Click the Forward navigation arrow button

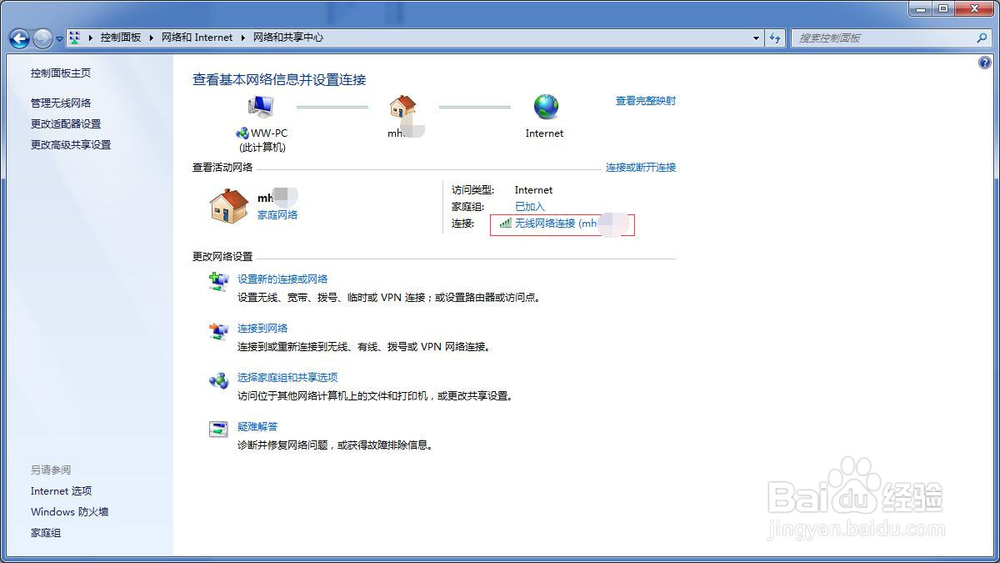point(42,39)
